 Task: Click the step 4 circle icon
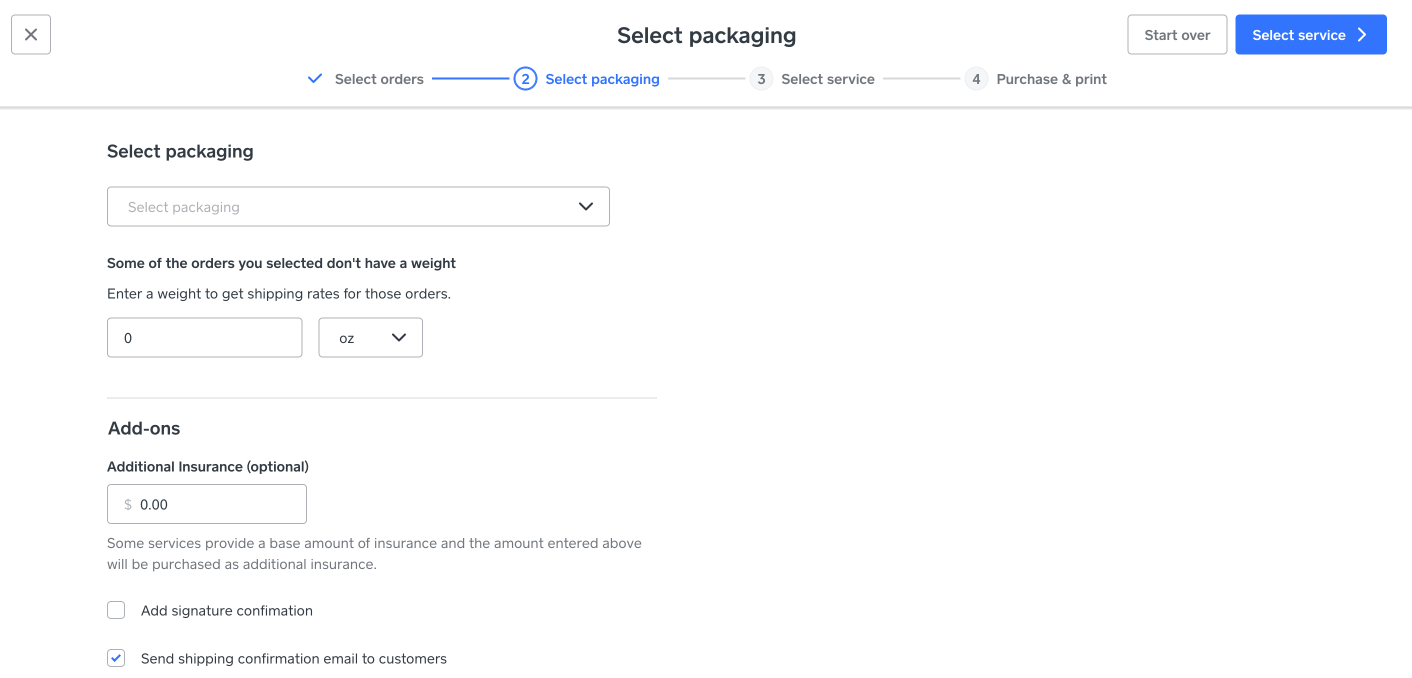(976, 79)
